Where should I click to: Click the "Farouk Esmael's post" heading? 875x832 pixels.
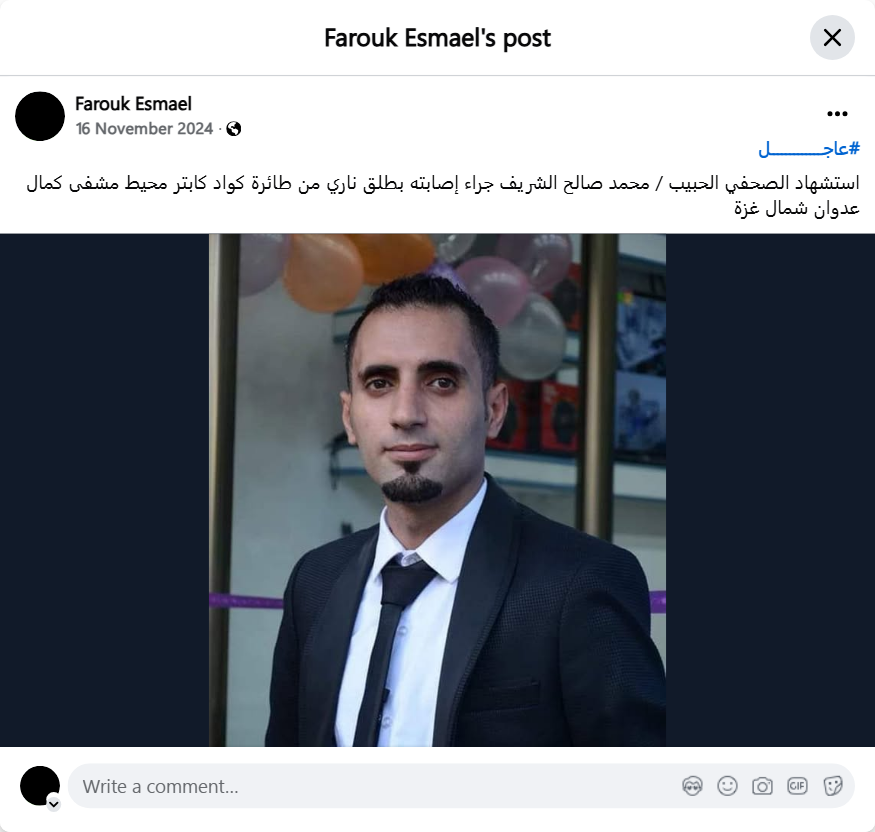[x=437, y=38]
